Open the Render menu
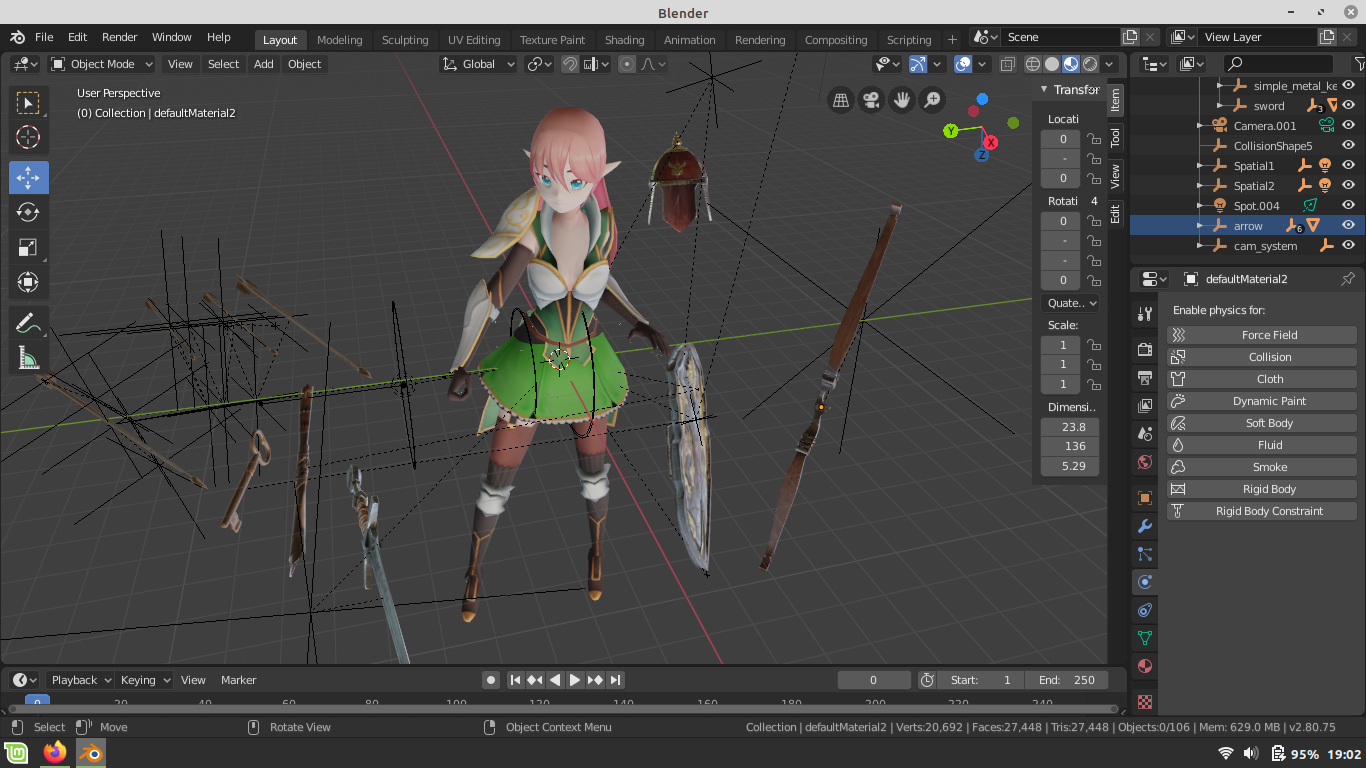 click(119, 37)
